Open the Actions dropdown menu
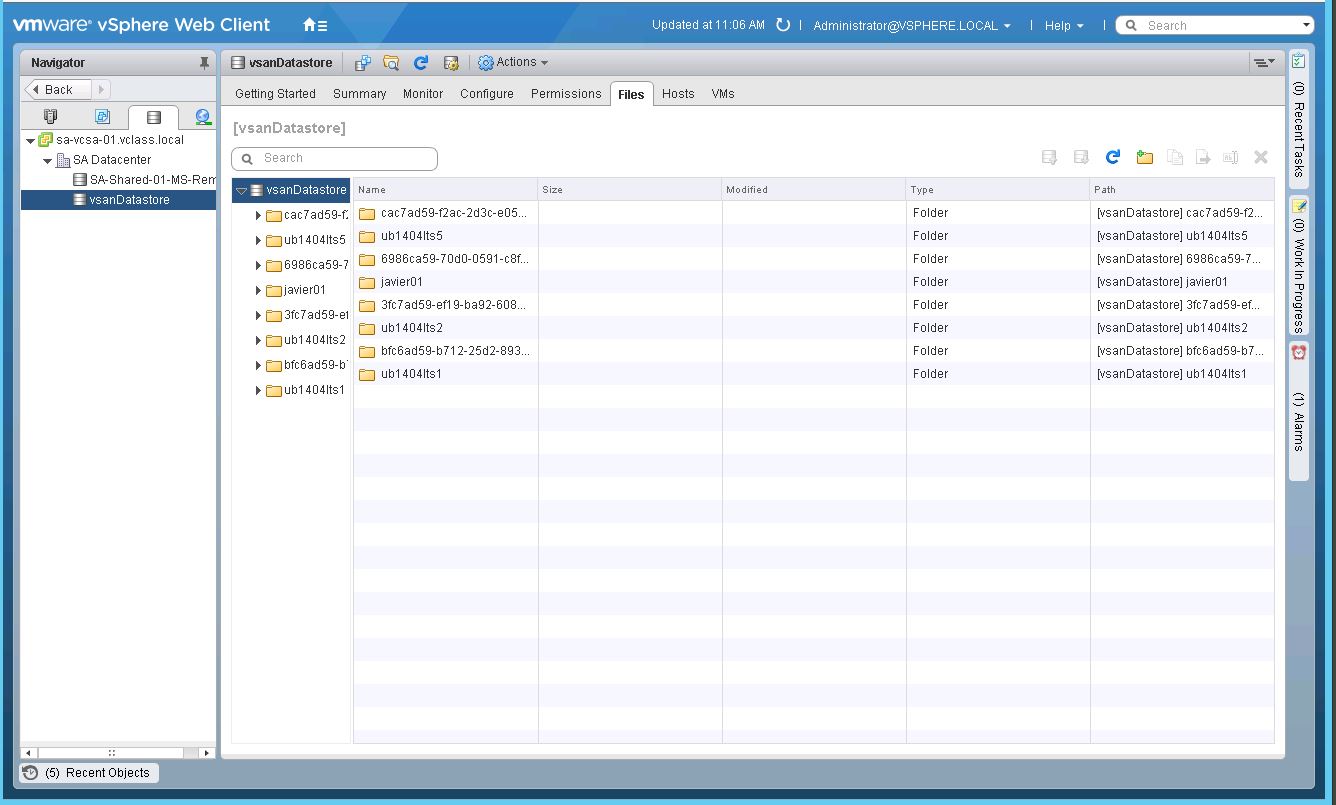 (x=513, y=62)
